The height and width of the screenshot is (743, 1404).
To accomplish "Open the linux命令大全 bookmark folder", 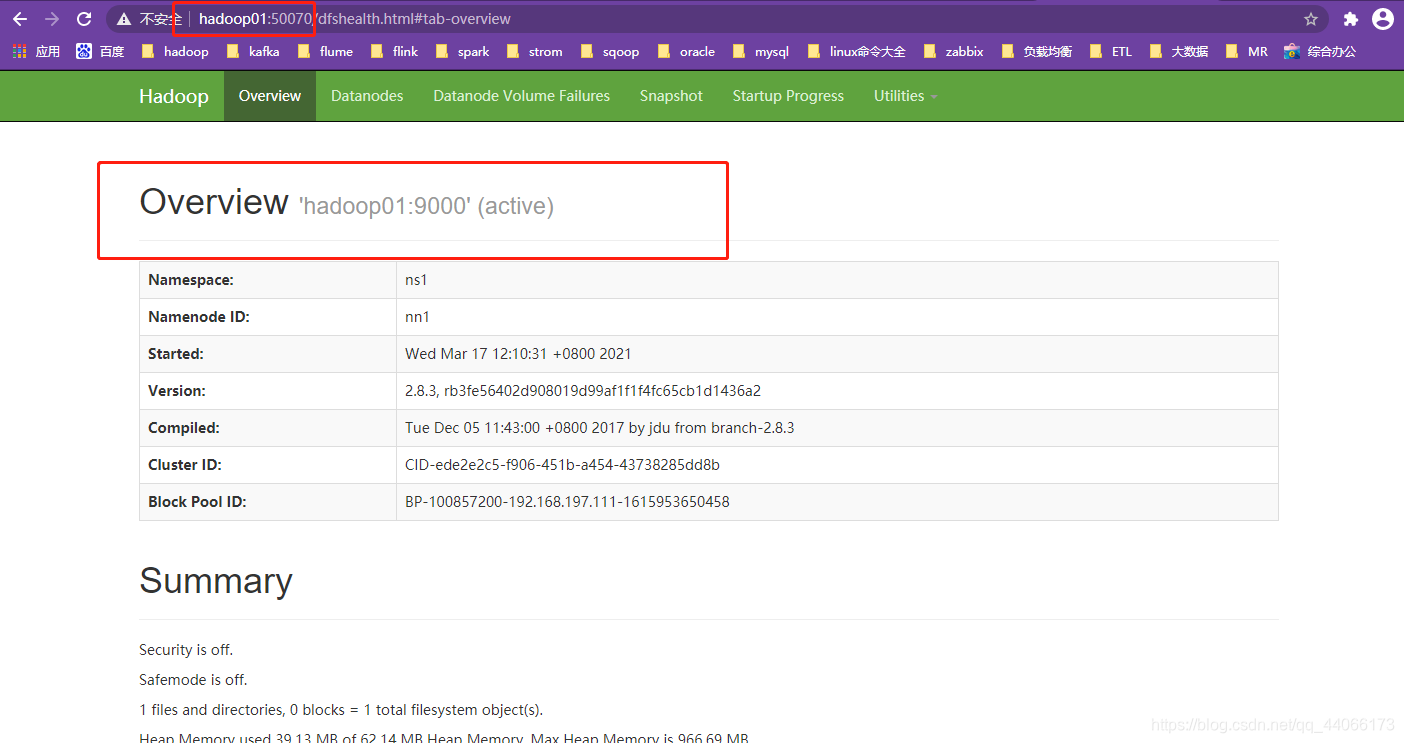I will (857, 51).
